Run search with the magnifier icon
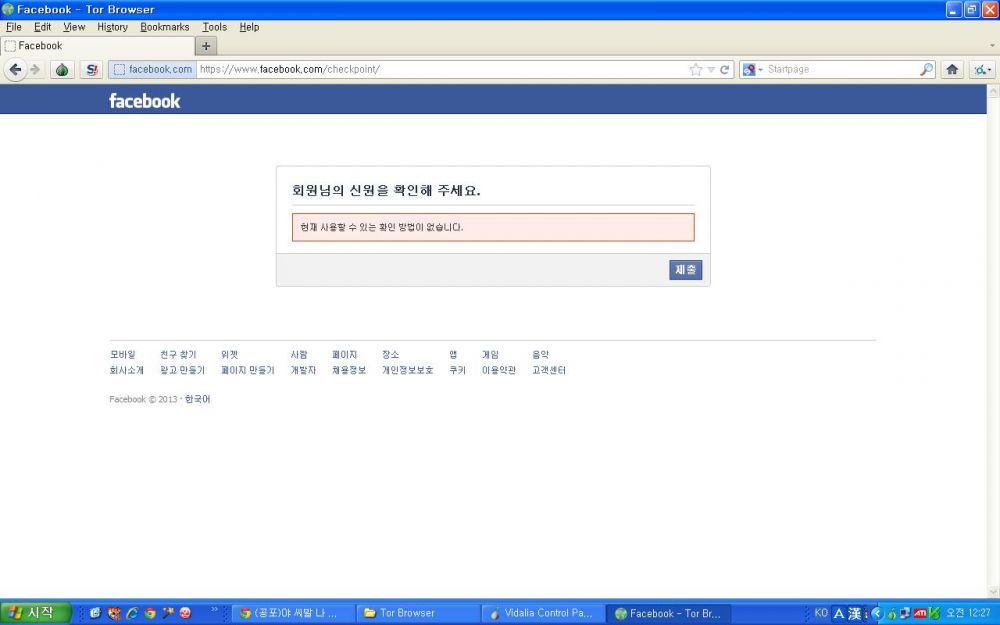The width and height of the screenshot is (1000, 625). [927, 70]
